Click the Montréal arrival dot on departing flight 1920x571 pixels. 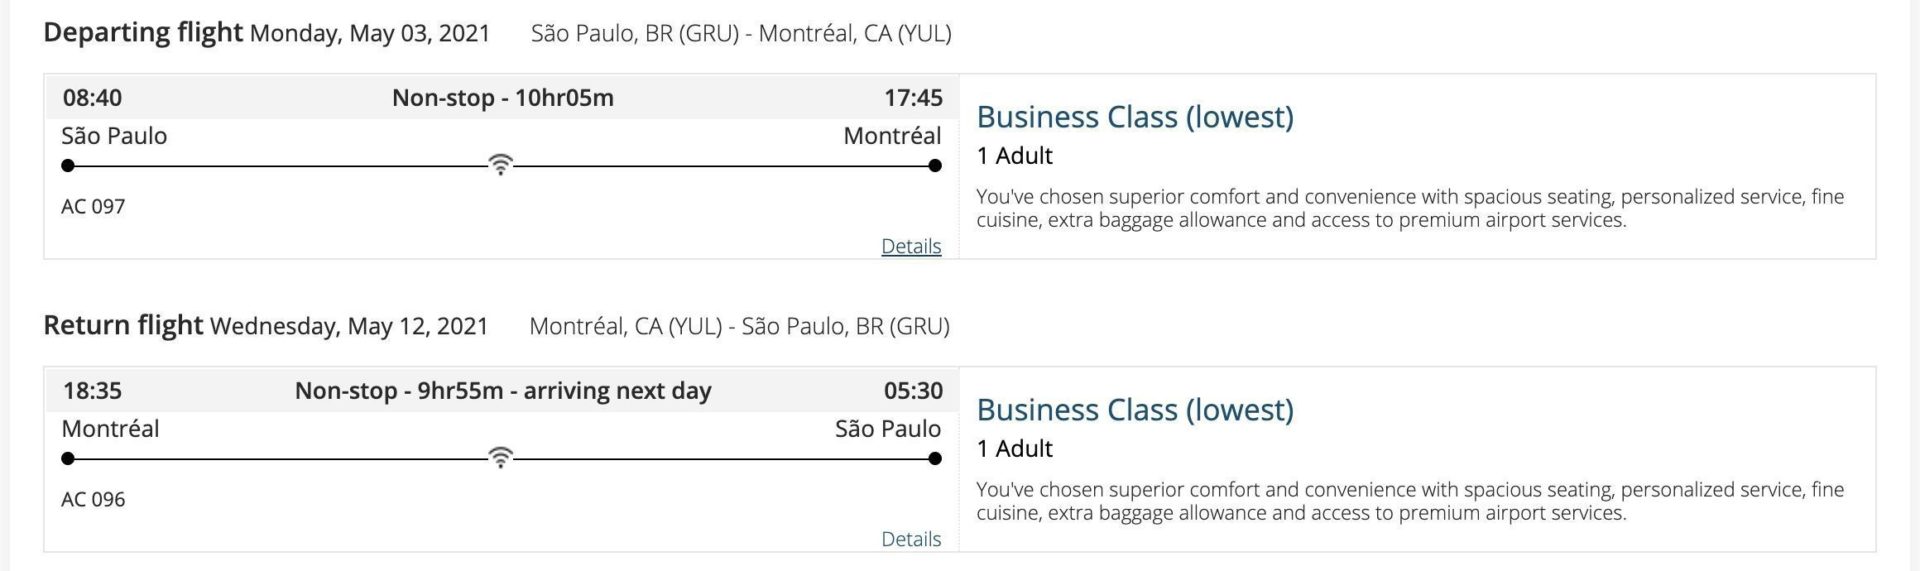click(935, 166)
